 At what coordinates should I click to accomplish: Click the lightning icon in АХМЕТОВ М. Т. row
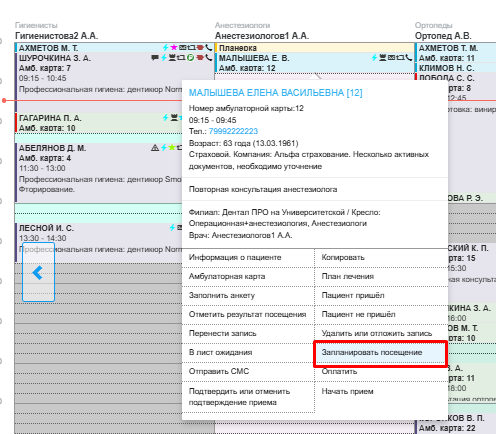point(166,48)
